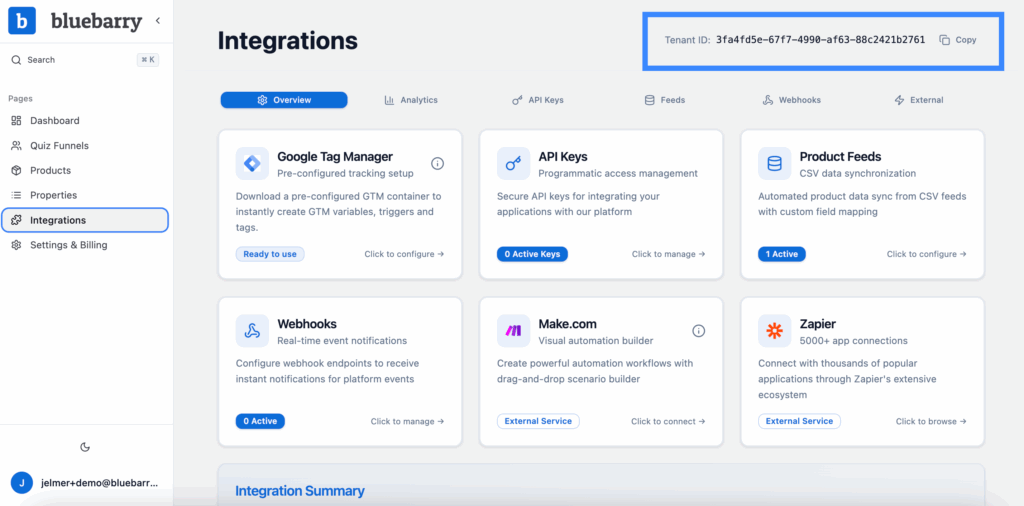
Task: Click the Integrations page title
Action: (x=287, y=40)
